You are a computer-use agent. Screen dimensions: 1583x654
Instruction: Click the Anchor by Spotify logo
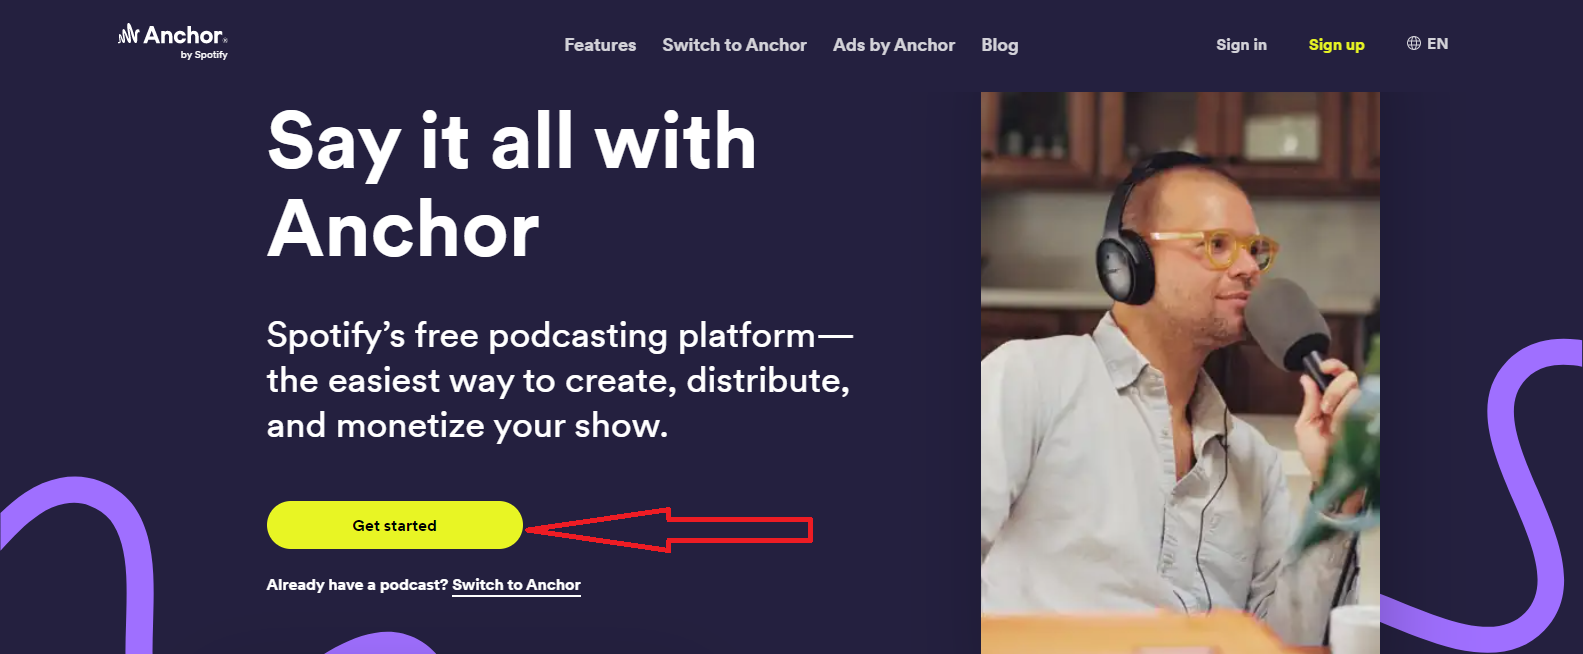(173, 41)
